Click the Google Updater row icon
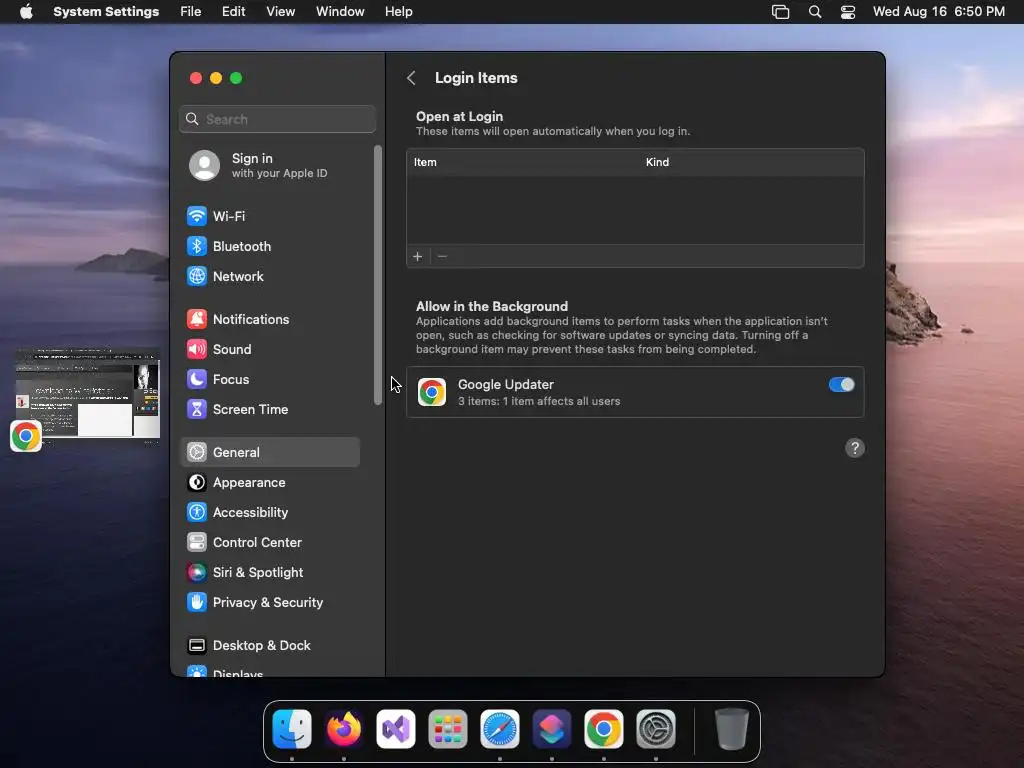The image size is (1024, 768). (432, 392)
